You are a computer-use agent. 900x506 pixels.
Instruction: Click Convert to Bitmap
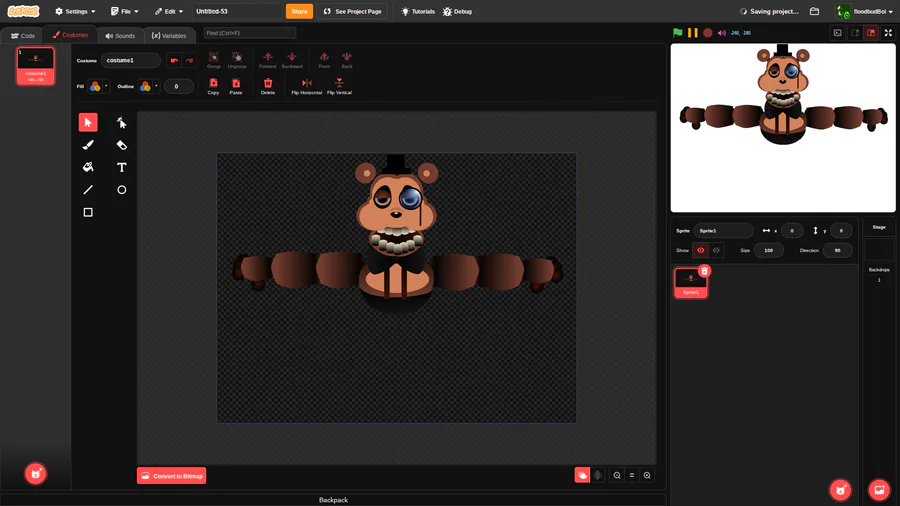pos(172,476)
